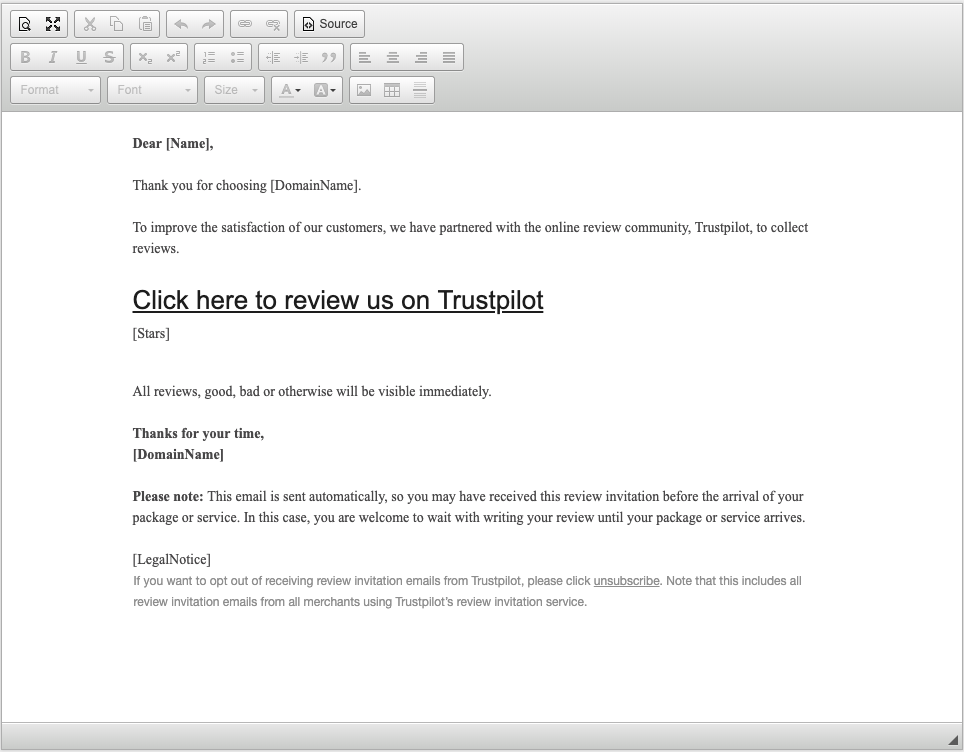Align text to the left
Screen dimensions: 964x752
[x=365, y=57]
